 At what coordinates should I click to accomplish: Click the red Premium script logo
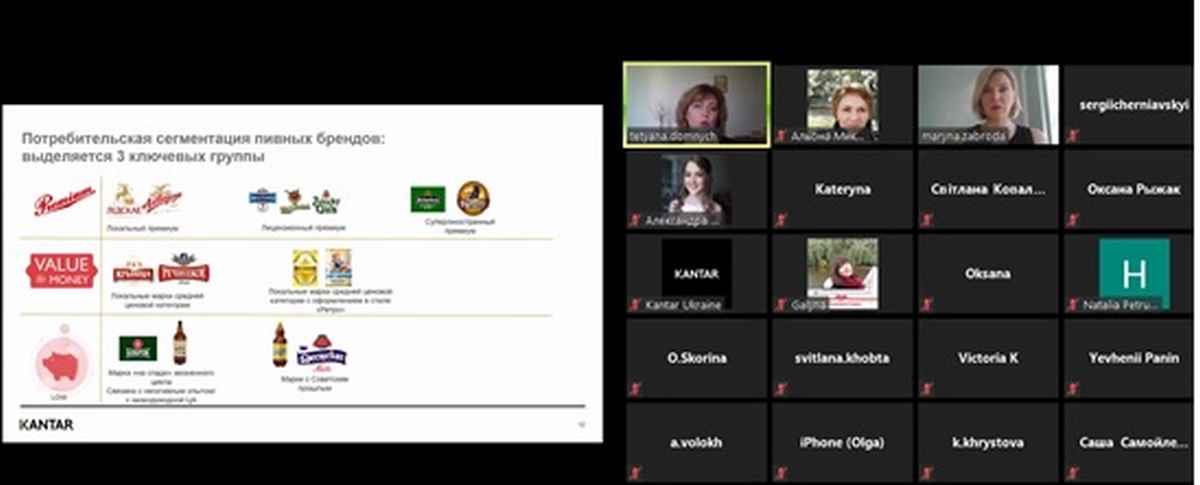click(64, 203)
